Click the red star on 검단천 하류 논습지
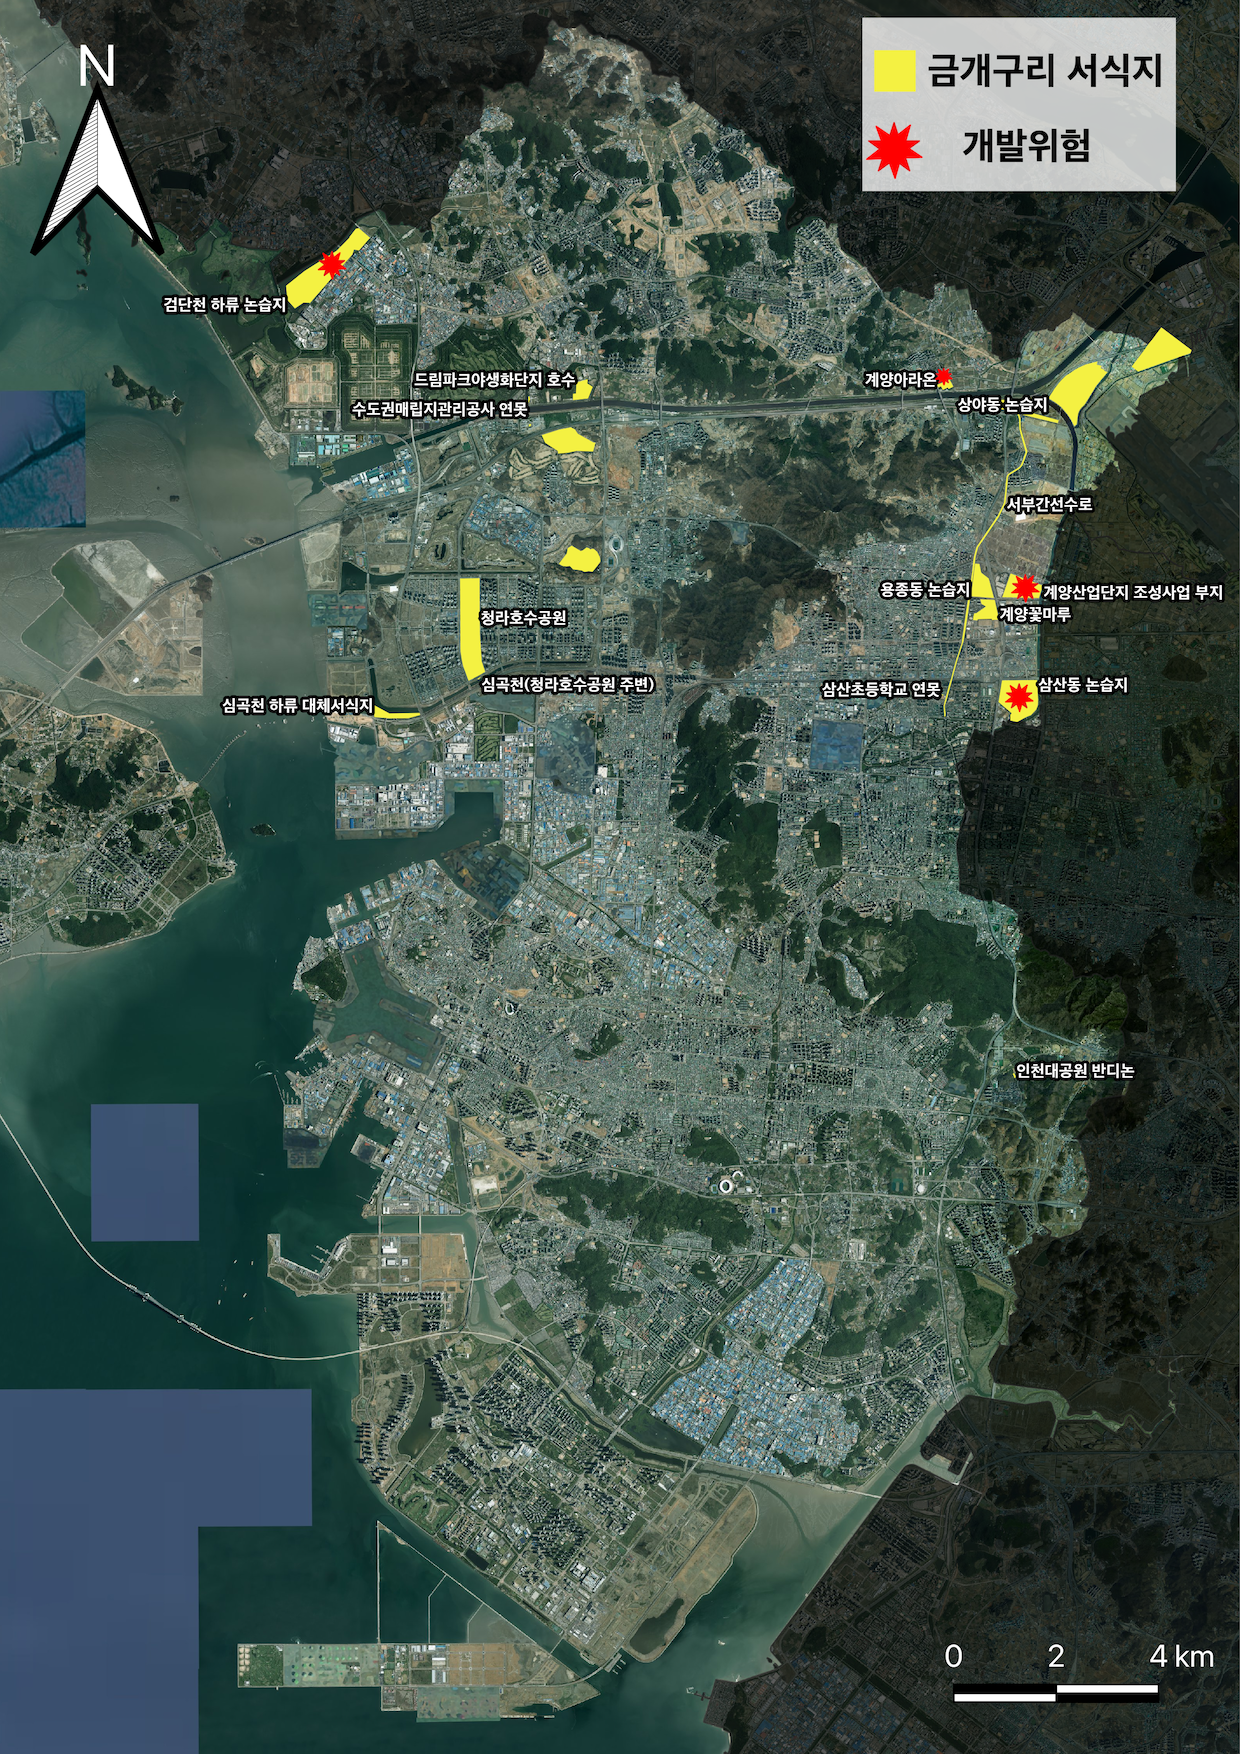 point(331,265)
